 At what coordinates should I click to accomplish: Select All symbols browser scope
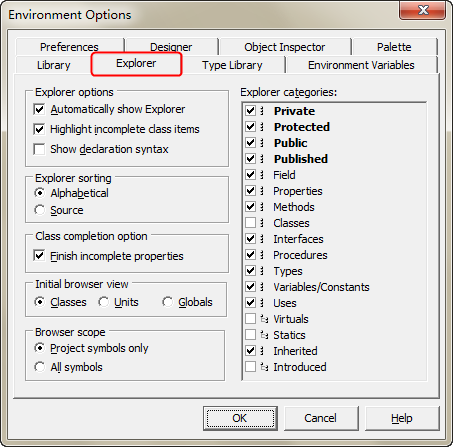pyautogui.click(x=39, y=367)
